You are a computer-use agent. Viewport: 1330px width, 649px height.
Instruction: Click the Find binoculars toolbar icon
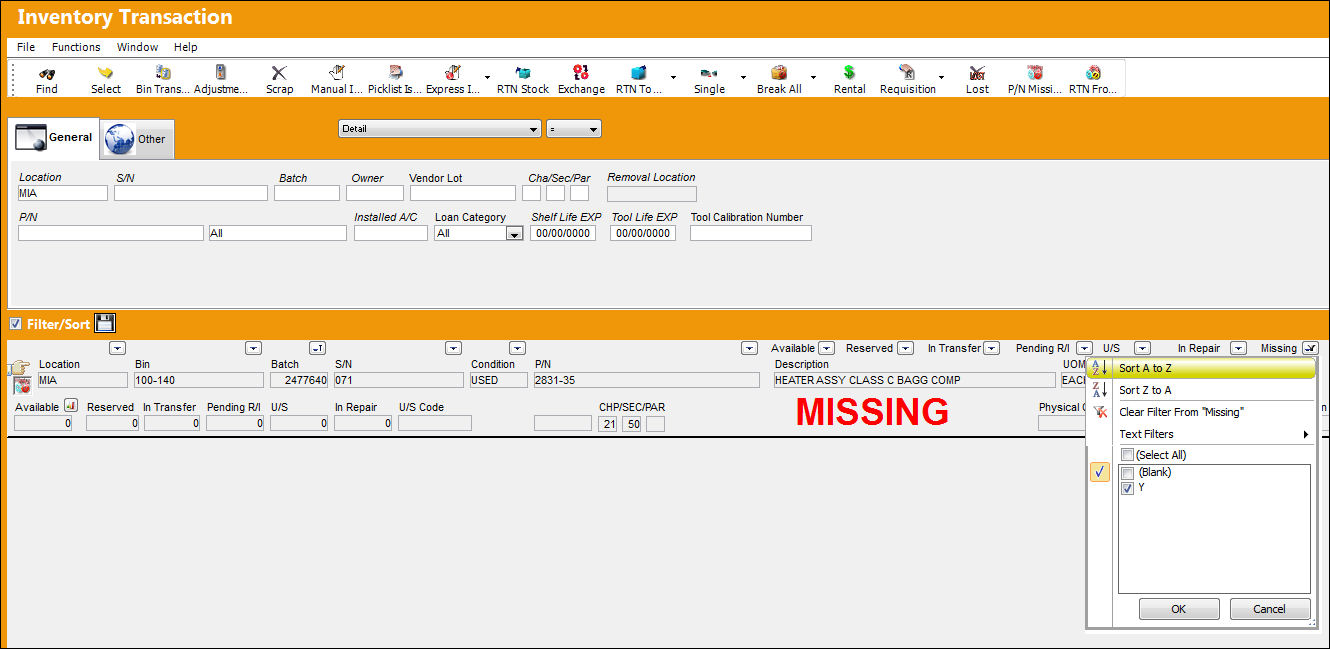(46, 73)
